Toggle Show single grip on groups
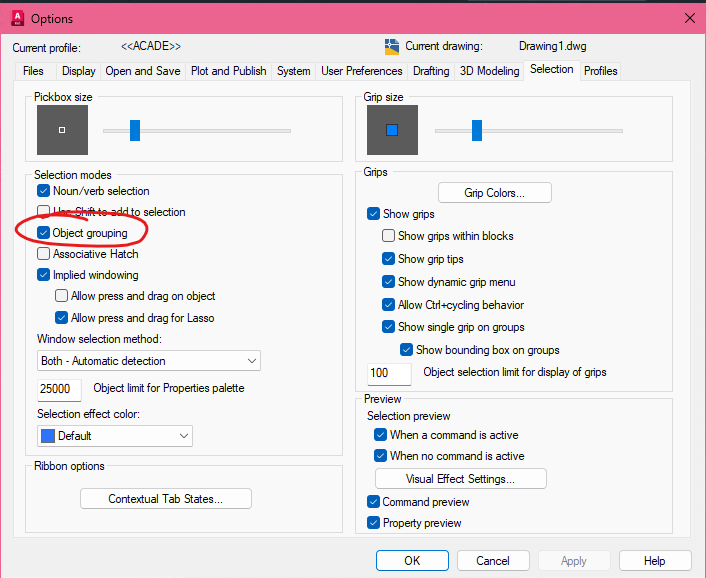Viewport: 706px width, 578px height. 388,327
